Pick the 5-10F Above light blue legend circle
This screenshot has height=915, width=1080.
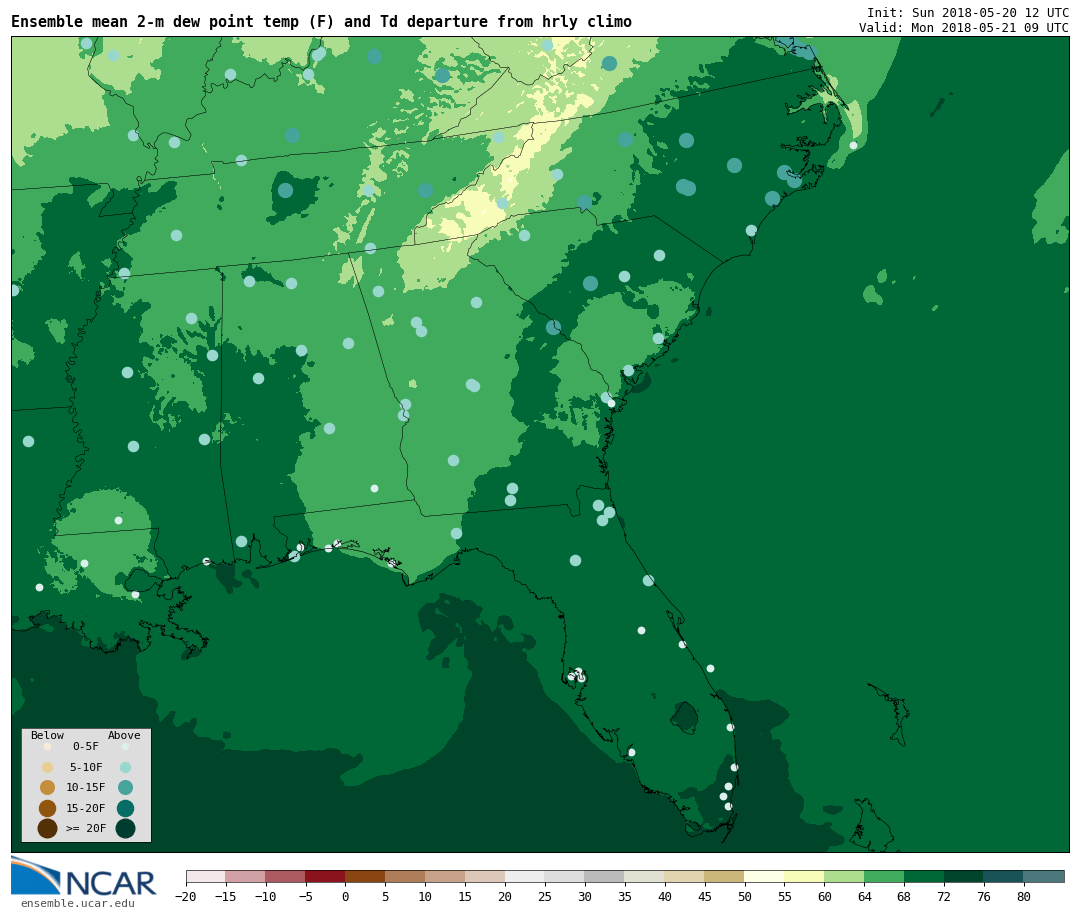(x=125, y=767)
